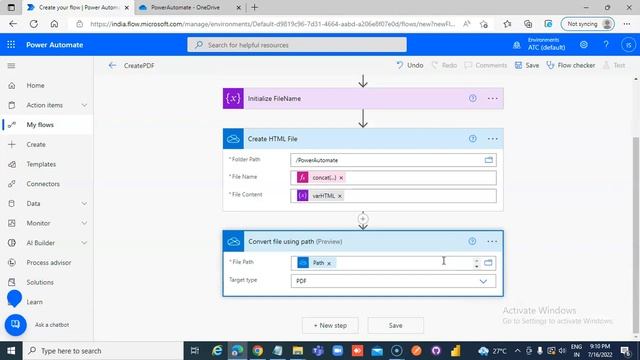Open browser settings and more menu
640x360 pixels.
(x=627, y=24)
